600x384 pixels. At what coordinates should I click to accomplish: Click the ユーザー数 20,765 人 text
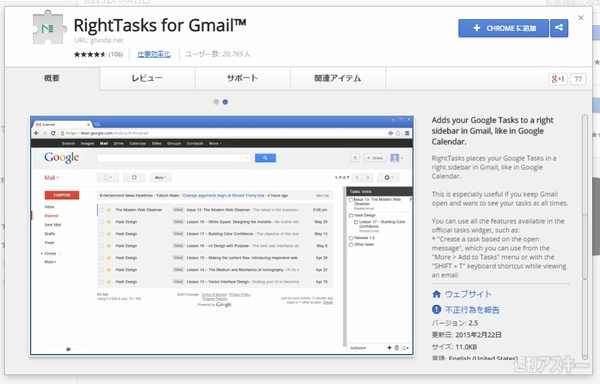pos(218,54)
